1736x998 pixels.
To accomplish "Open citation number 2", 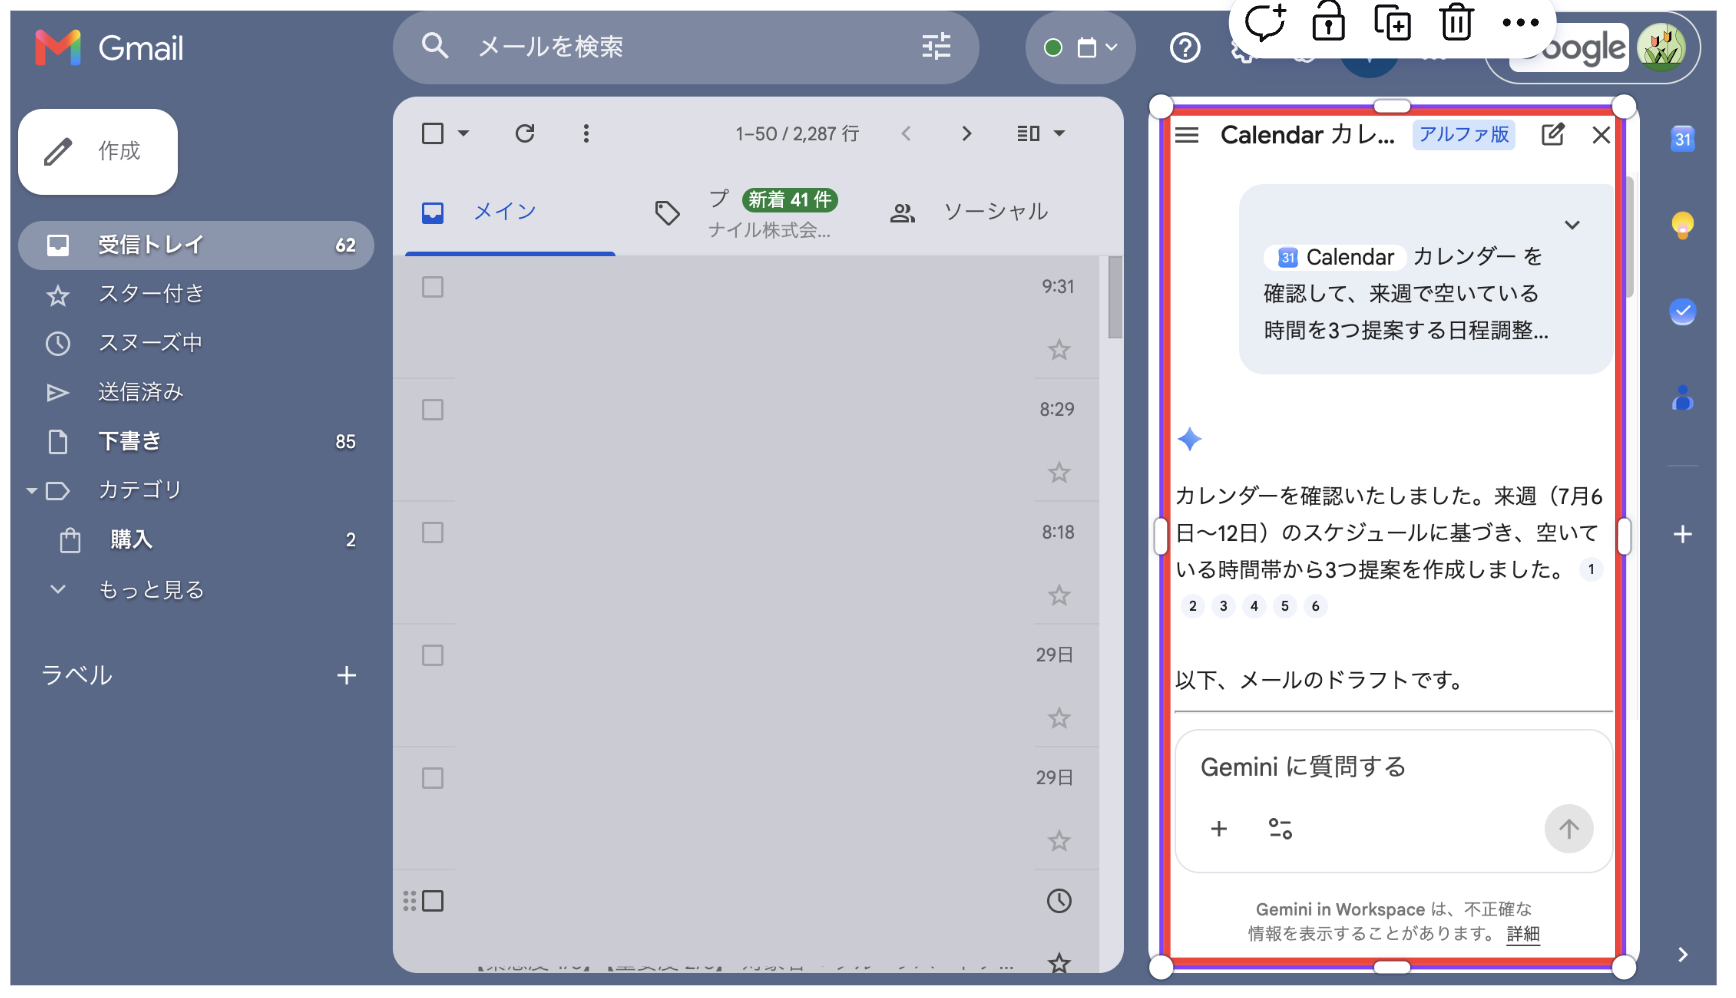I will 1192,607.
